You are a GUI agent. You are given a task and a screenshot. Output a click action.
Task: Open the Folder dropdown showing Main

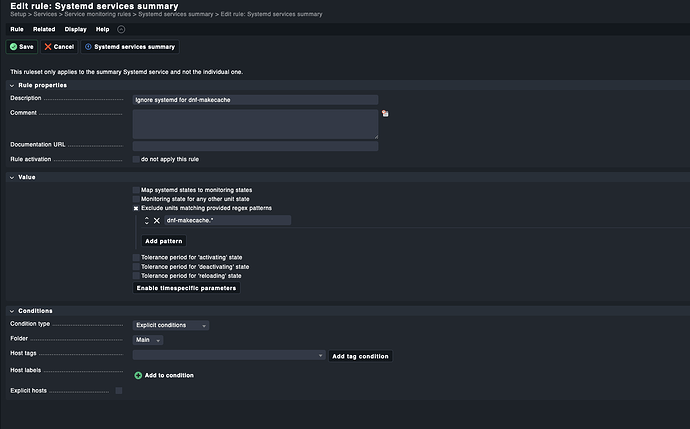pyautogui.click(x=148, y=340)
